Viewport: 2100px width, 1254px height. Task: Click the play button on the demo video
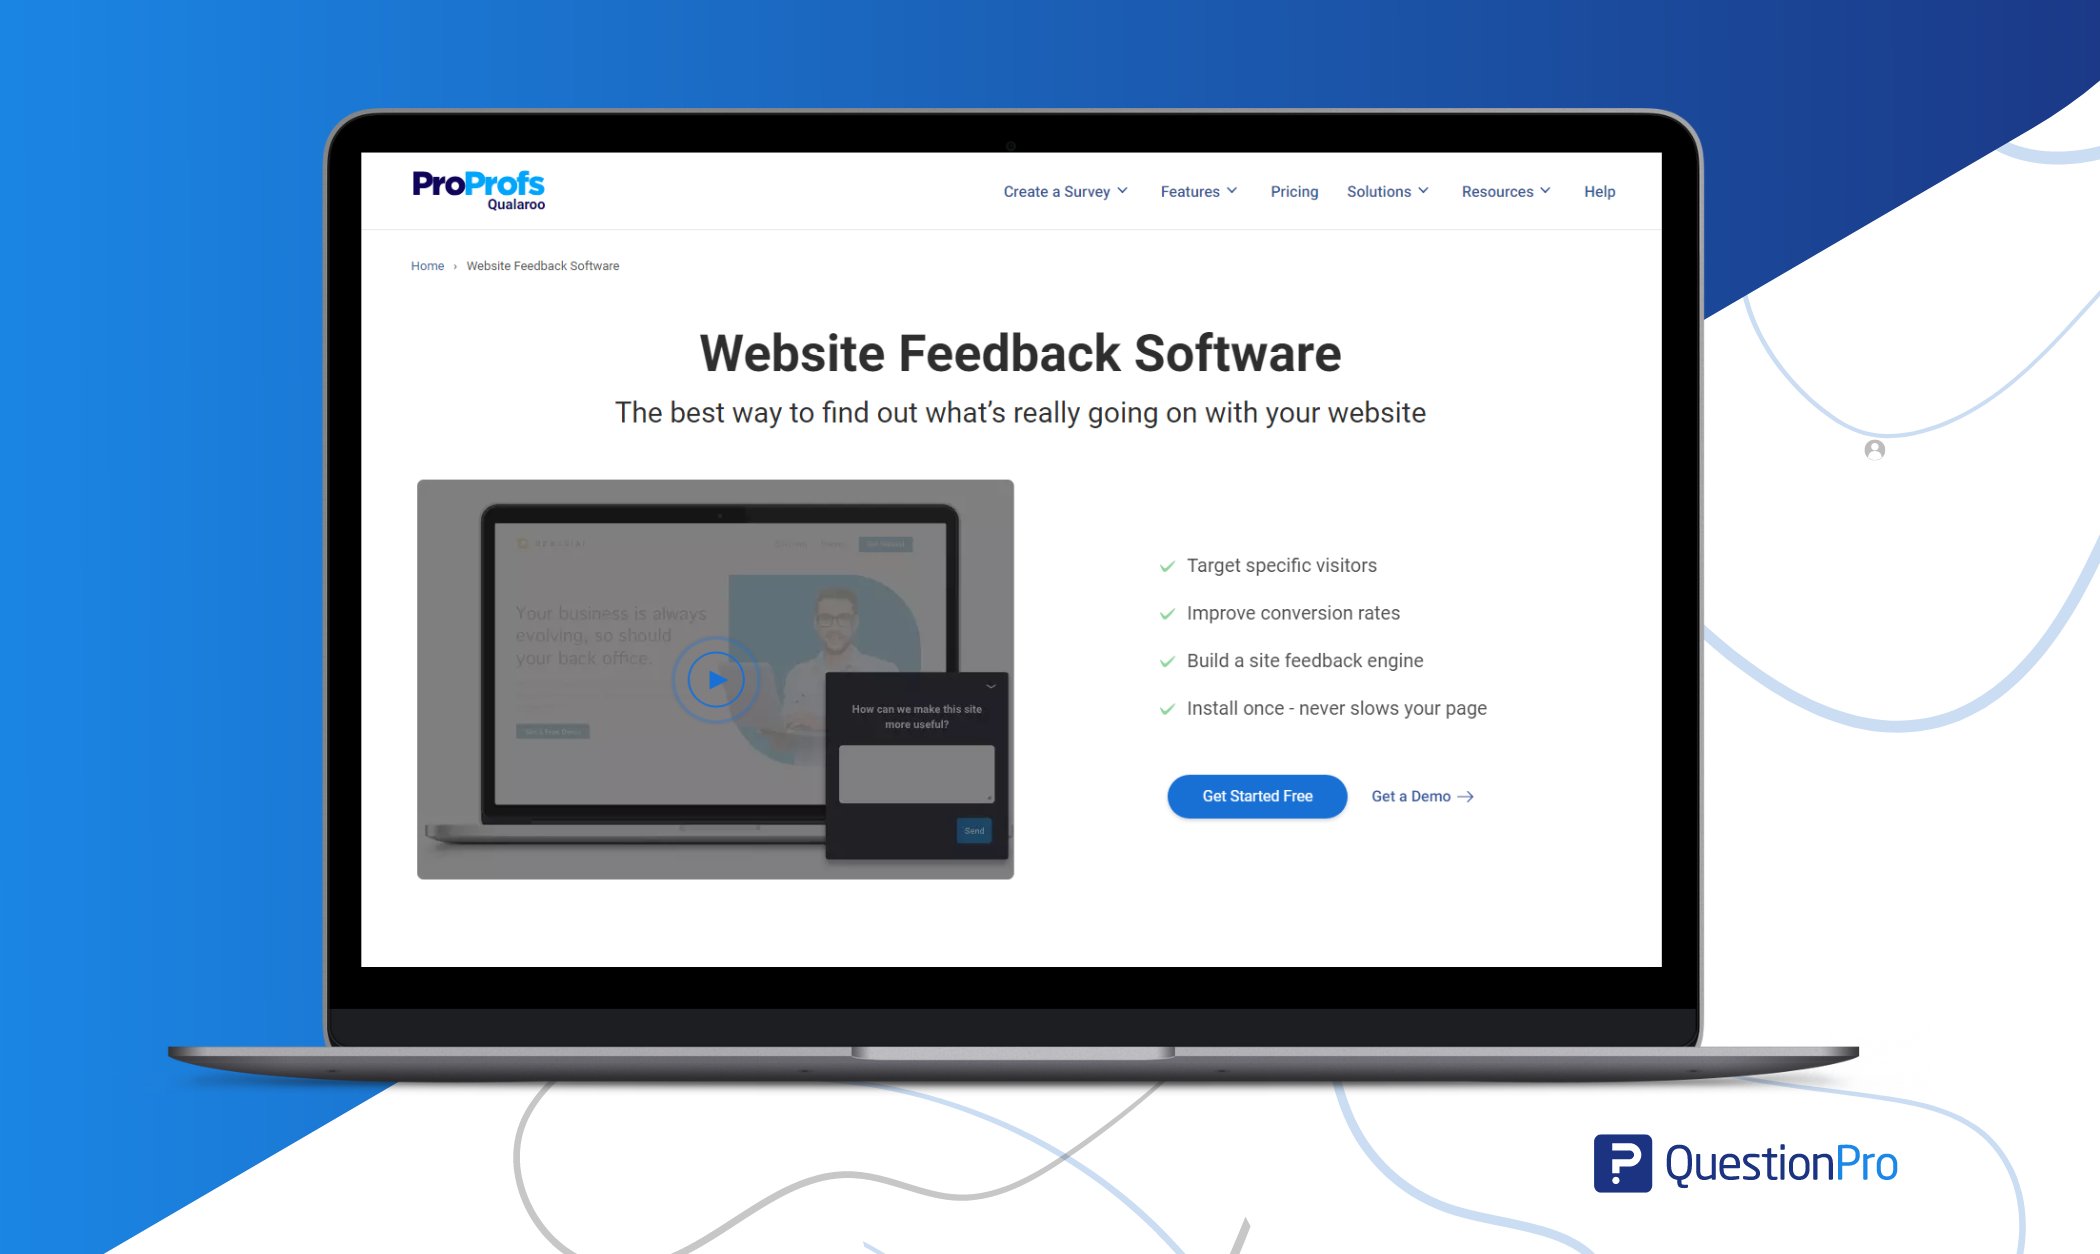715,679
